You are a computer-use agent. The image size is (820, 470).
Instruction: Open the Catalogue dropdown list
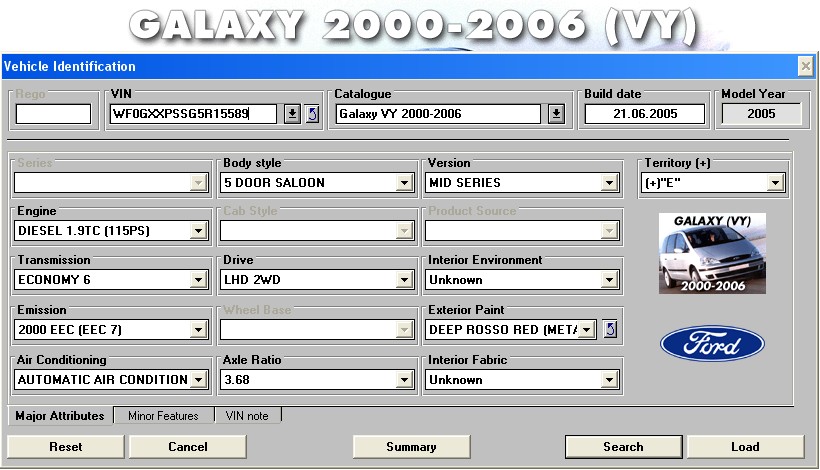pyautogui.click(x=557, y=114)
